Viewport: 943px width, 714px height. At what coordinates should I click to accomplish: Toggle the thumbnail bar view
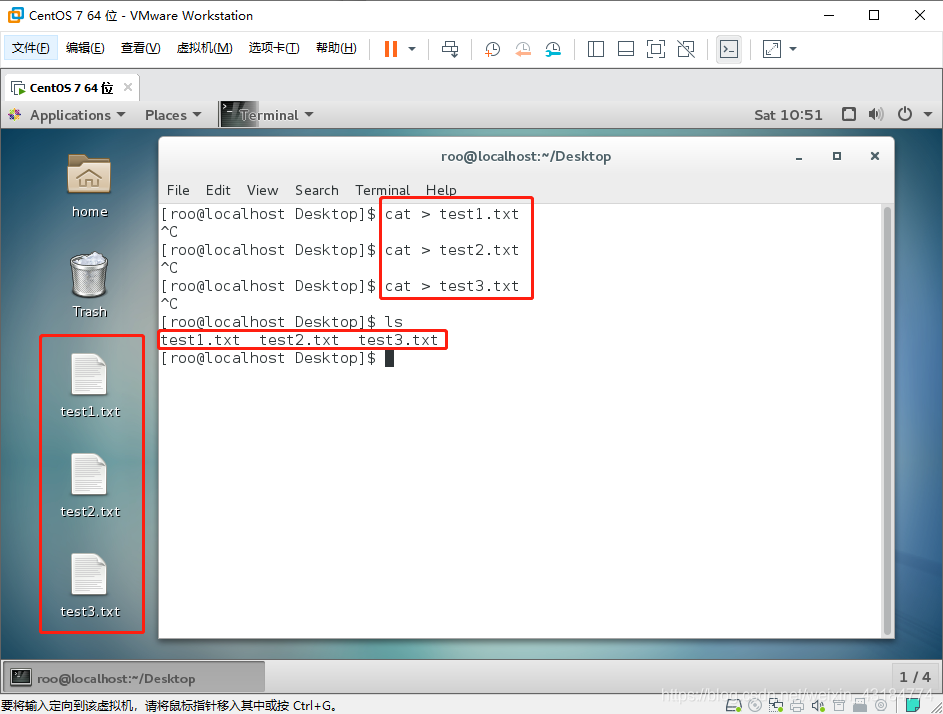pyautogui.click(x=625, y=48)
